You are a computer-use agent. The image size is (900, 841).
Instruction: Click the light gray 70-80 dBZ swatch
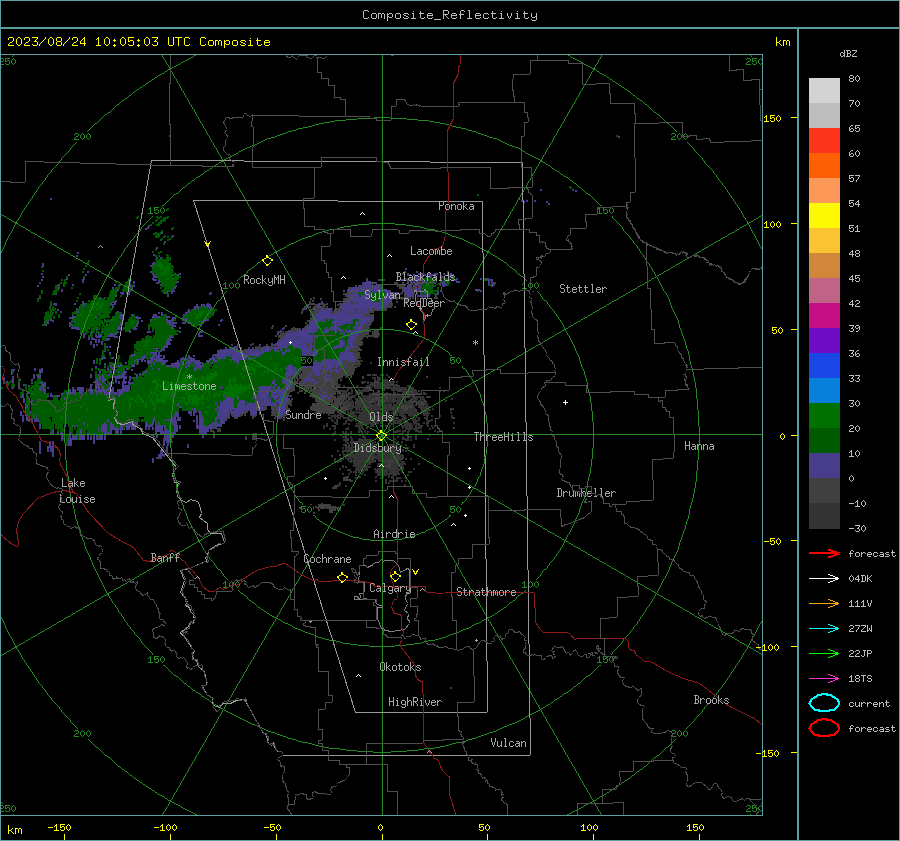824,90
